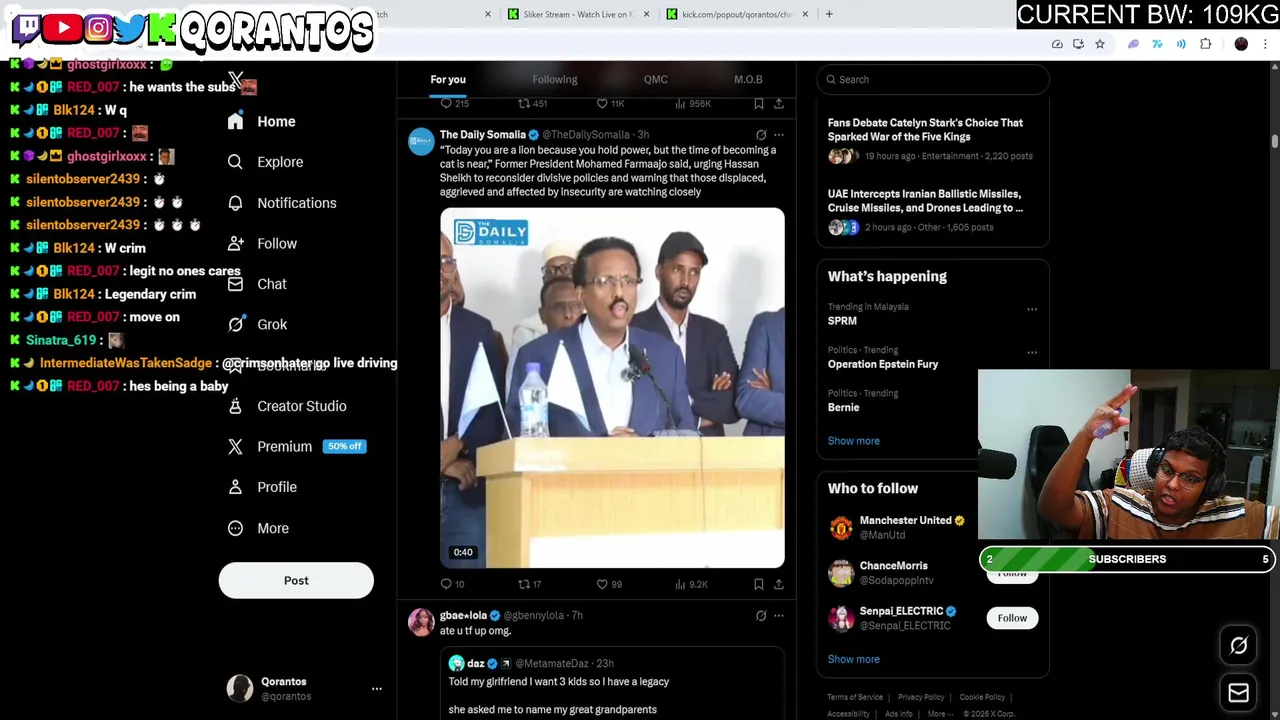Open The Daily Somalia profile avatar
This screenshot has height=720, width=1280.
coord(421,142)
